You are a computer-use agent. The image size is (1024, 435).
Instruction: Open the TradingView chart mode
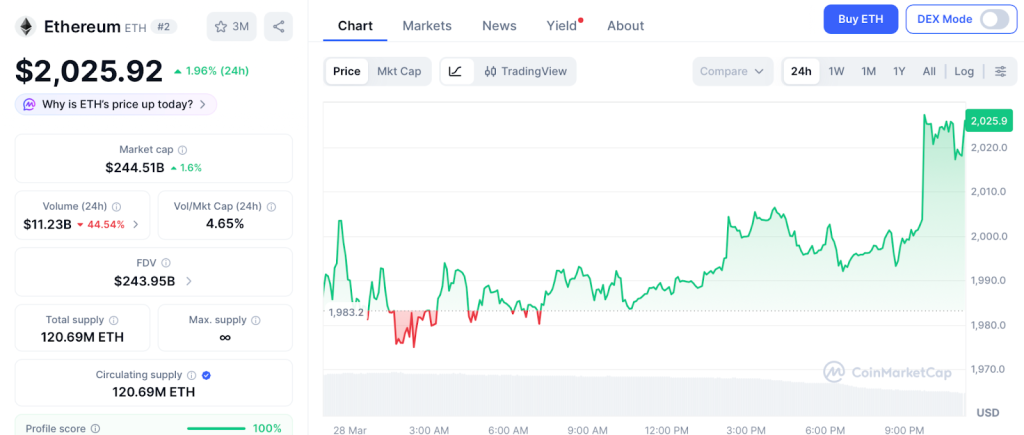525,71
